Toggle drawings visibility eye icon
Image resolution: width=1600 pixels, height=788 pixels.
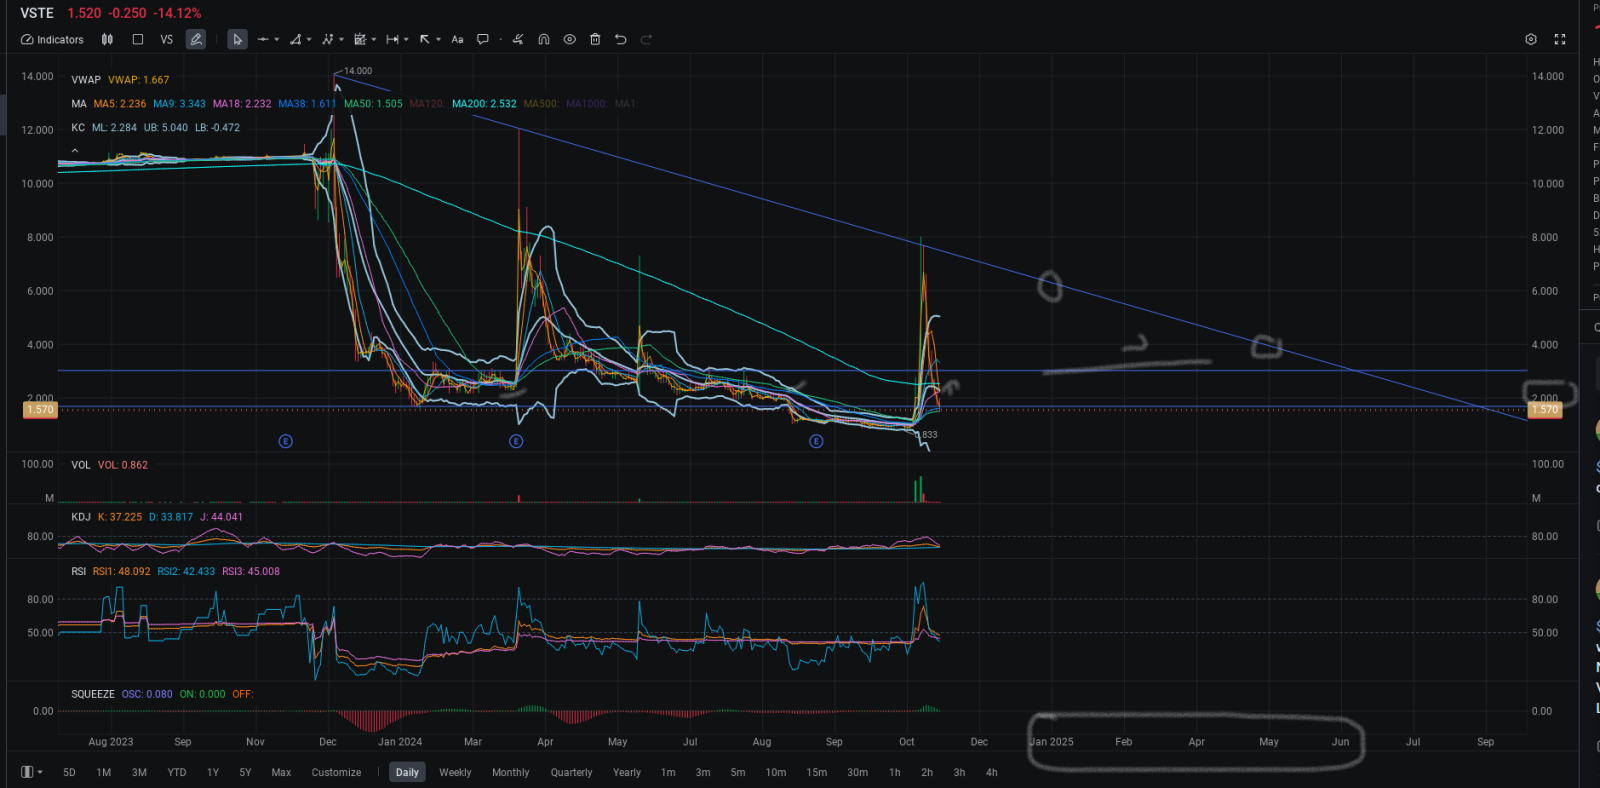pos(569,40)
